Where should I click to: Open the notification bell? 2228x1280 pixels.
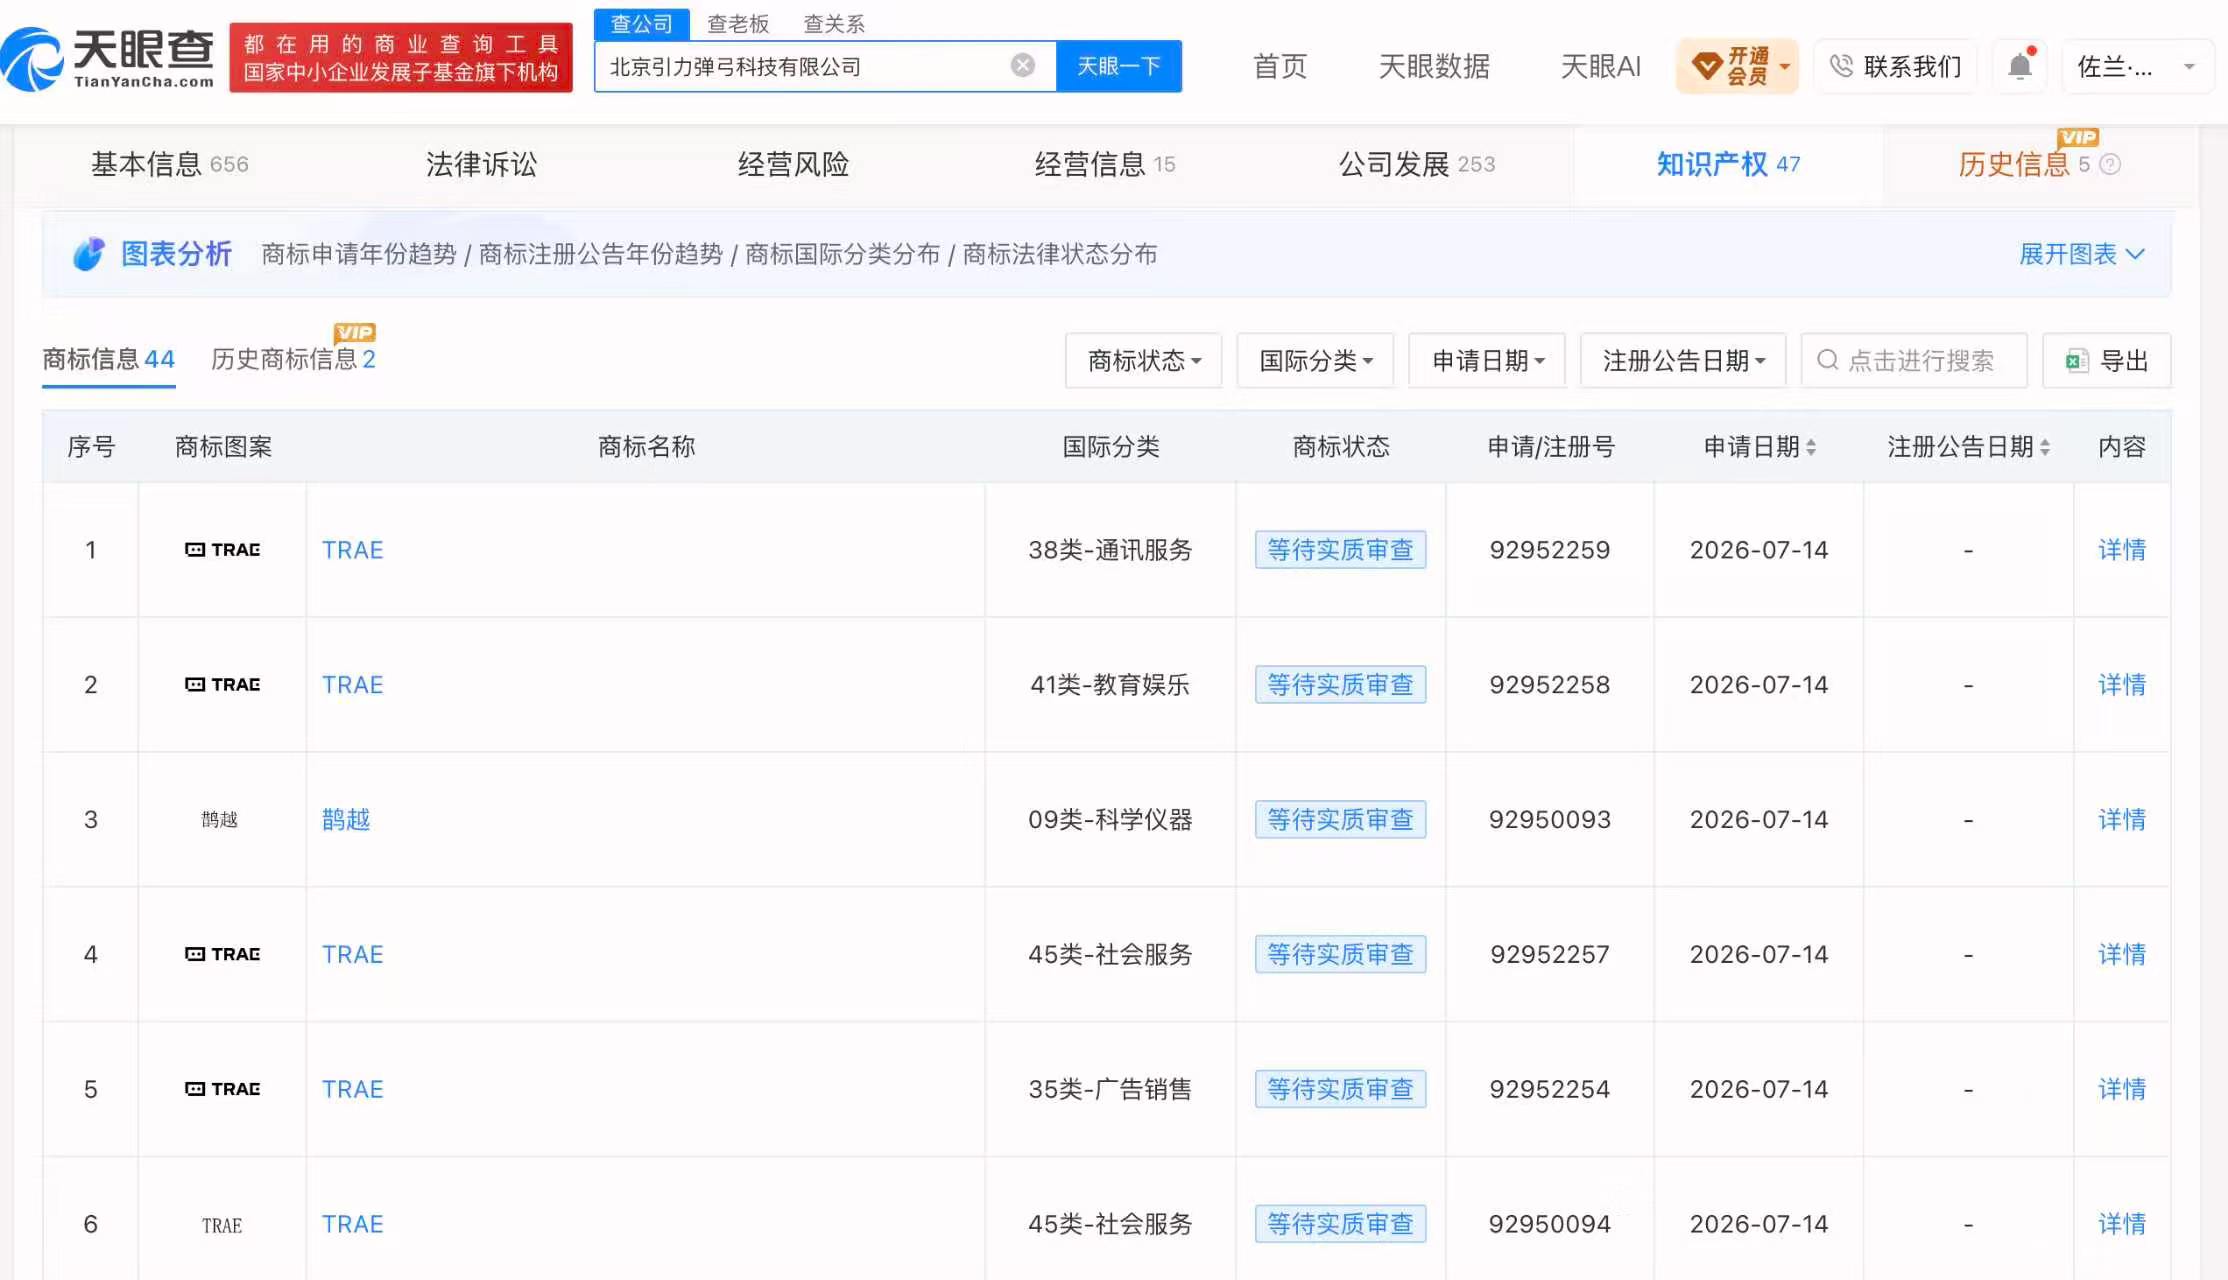click(x=2020, y=66)
